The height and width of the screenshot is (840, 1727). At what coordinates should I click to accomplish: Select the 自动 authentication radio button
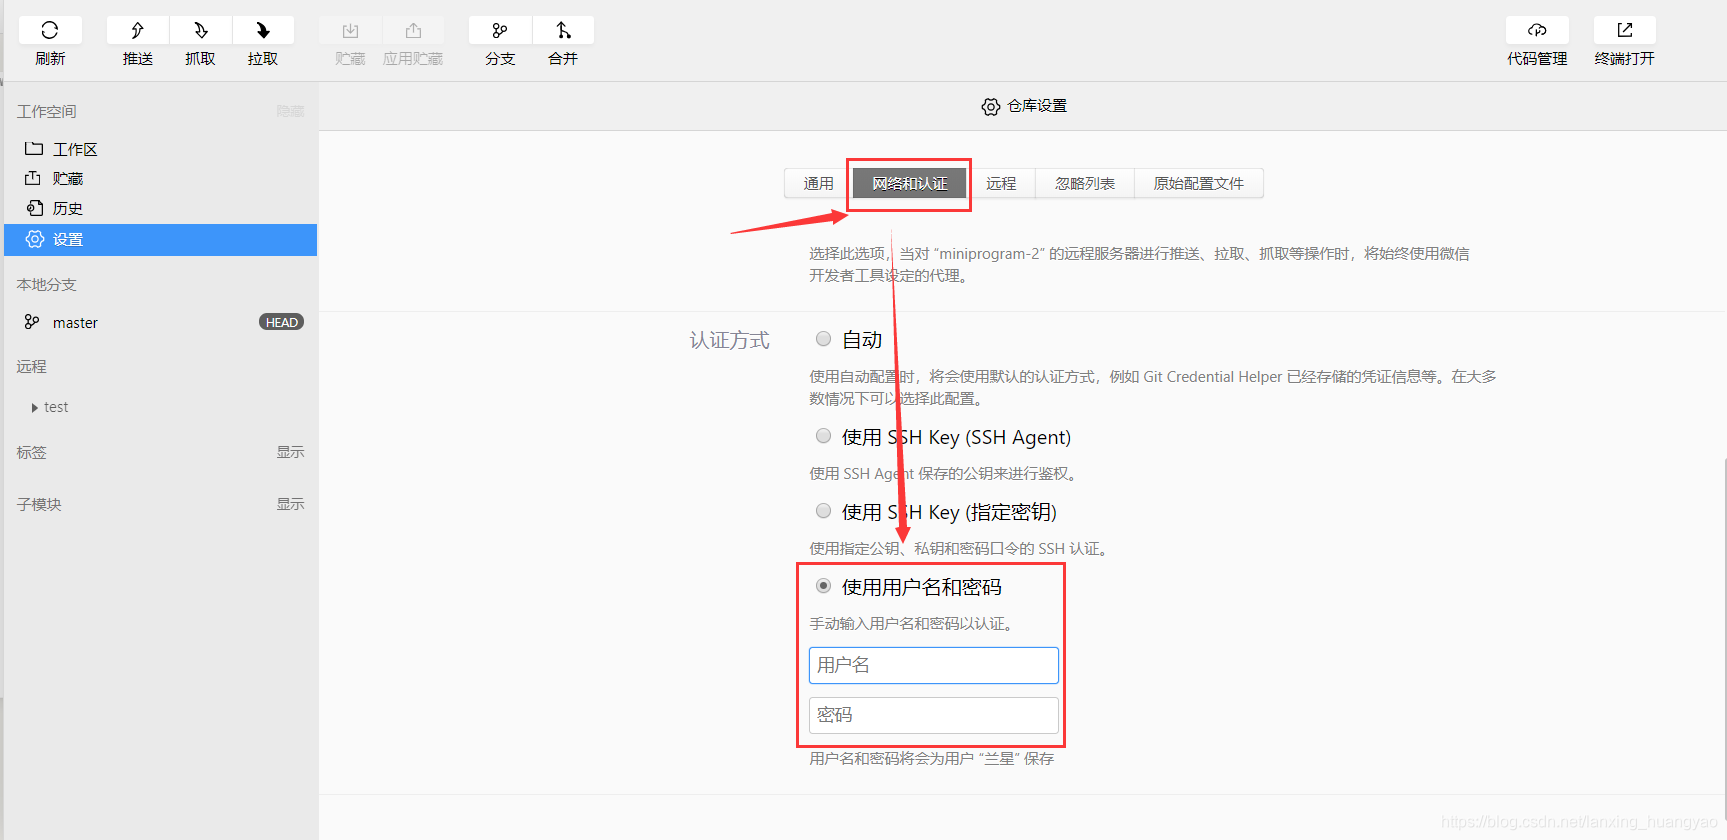(823, 339)
